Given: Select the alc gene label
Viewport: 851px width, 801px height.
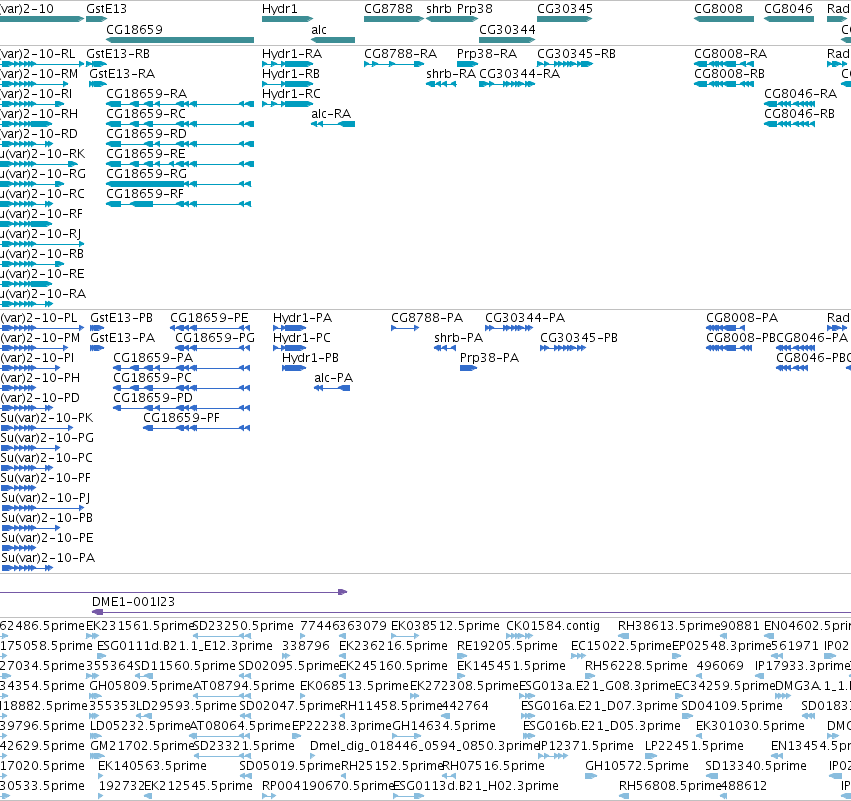Looking at the screenshot, I should point(319,29).
